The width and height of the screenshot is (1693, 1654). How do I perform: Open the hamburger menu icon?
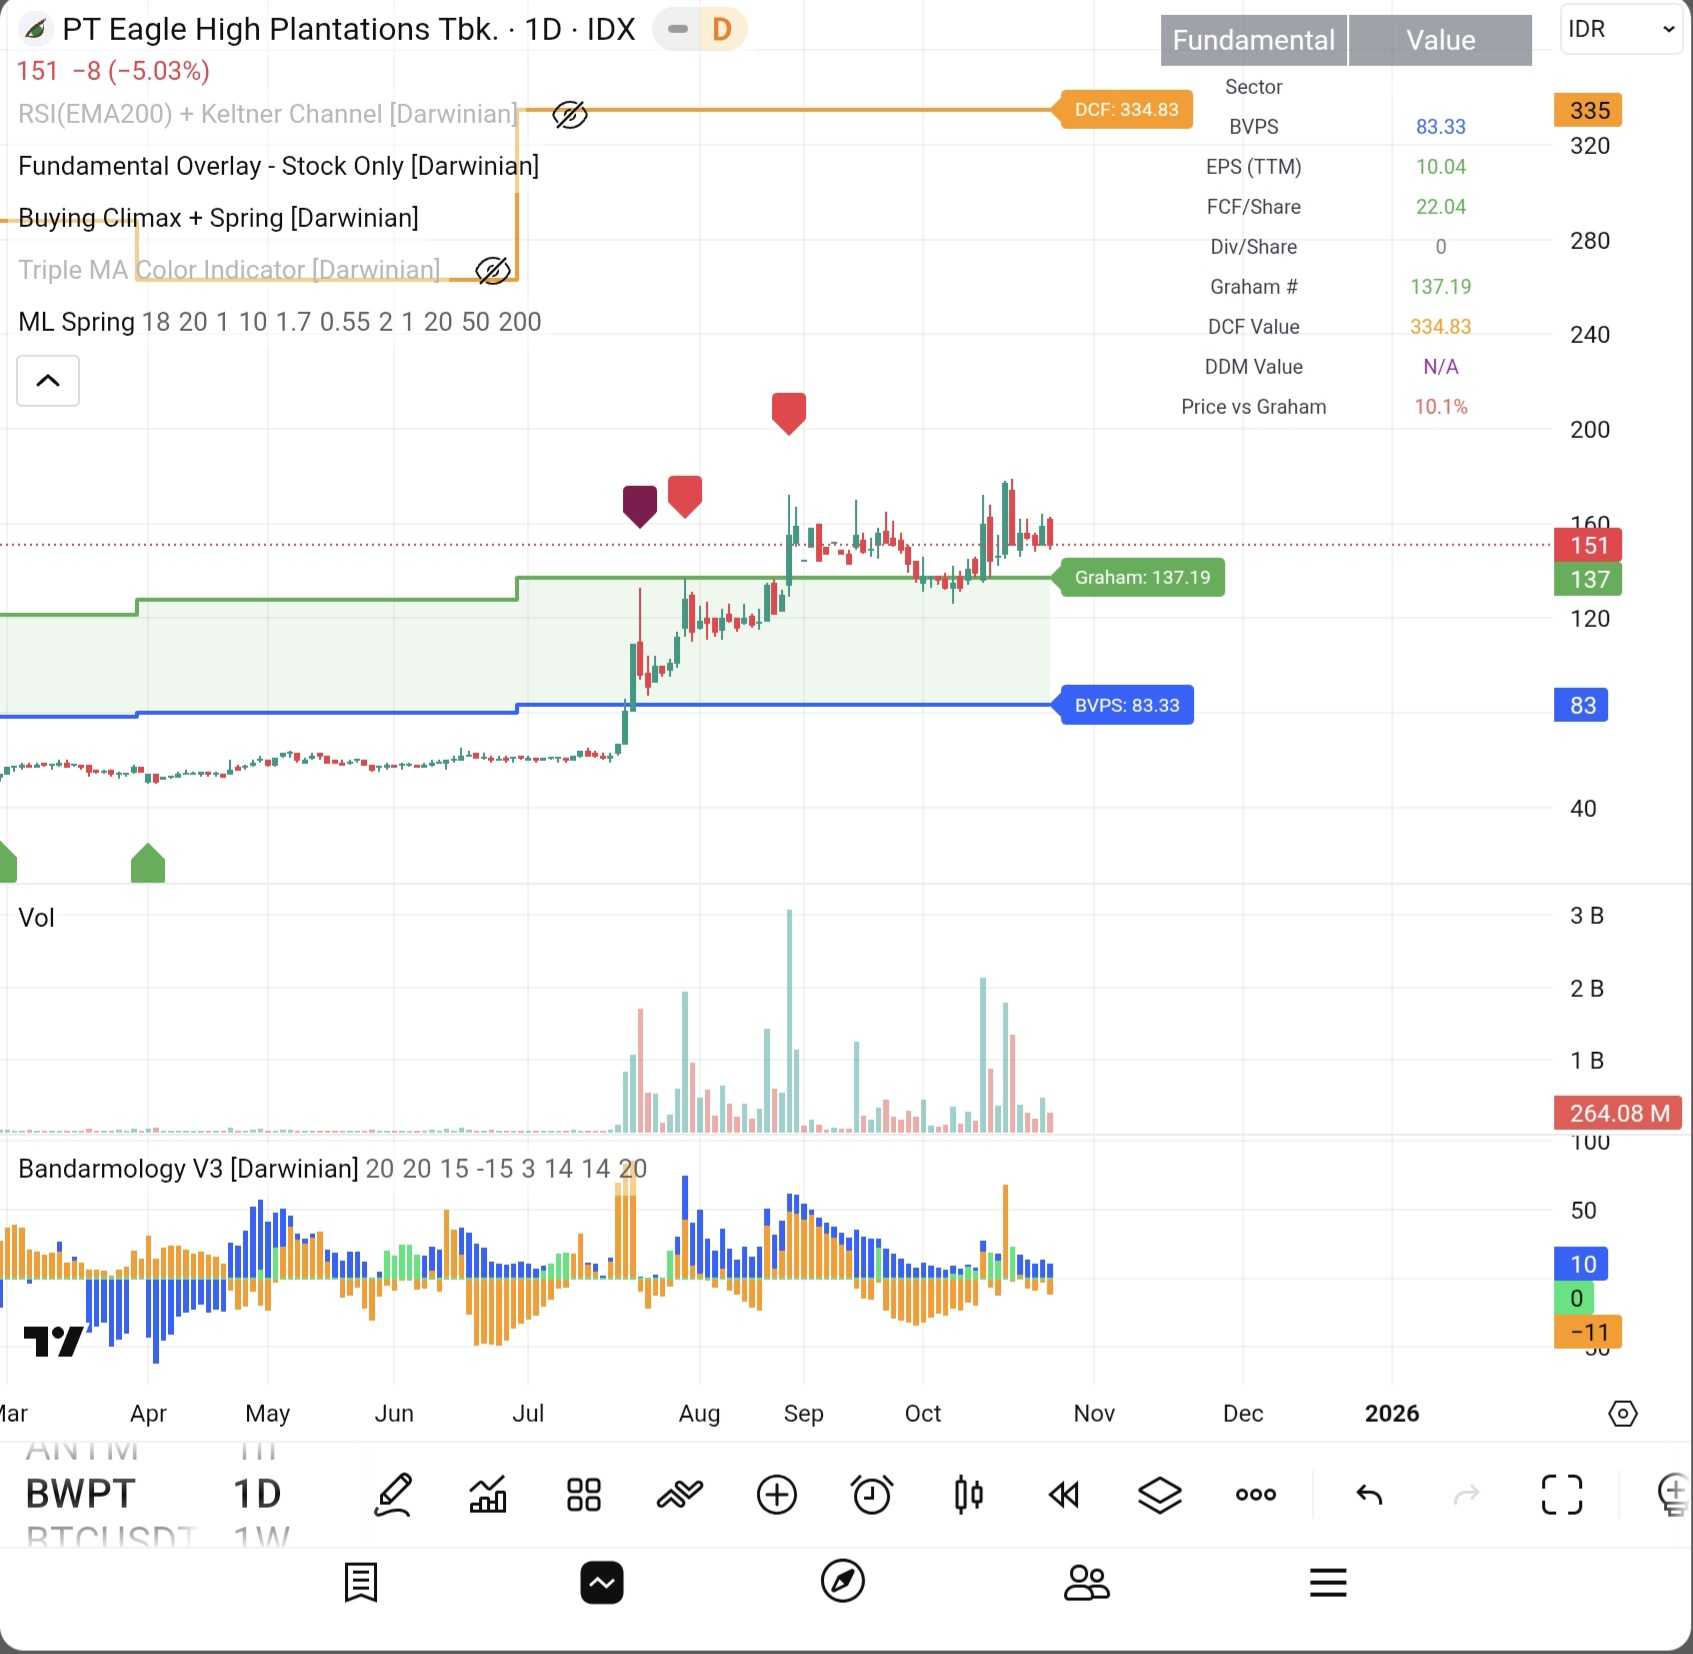[1328, 1582]
